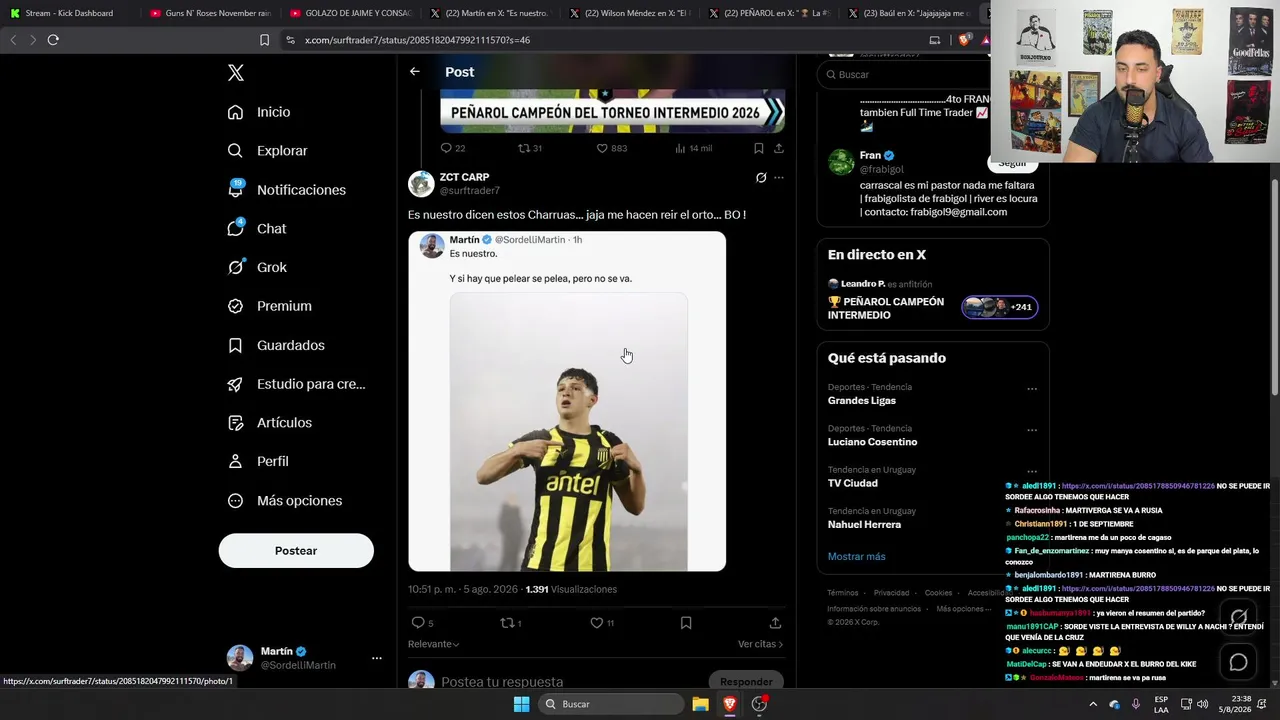Click the Responder button
The height and width of the screenshot is (720, 1280).
[x=746, y=682]
